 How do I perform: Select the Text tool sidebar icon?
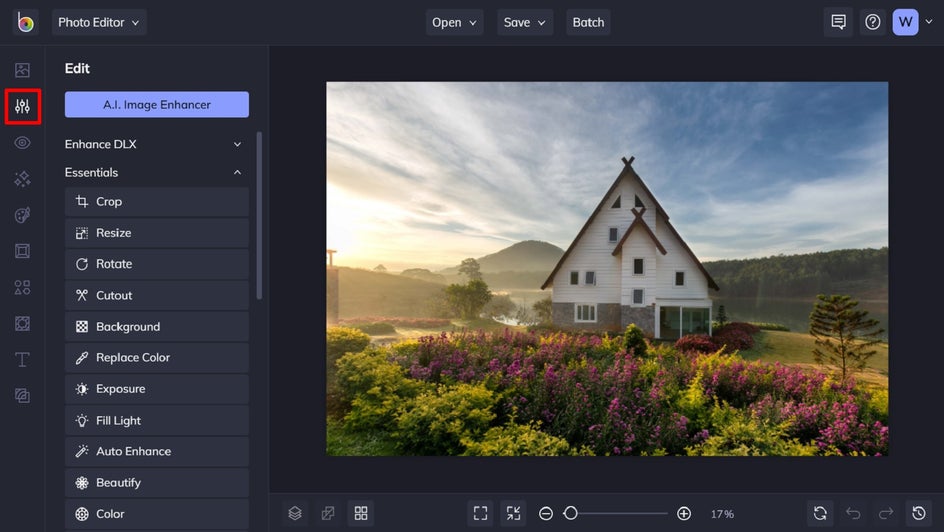click(22, 359)
